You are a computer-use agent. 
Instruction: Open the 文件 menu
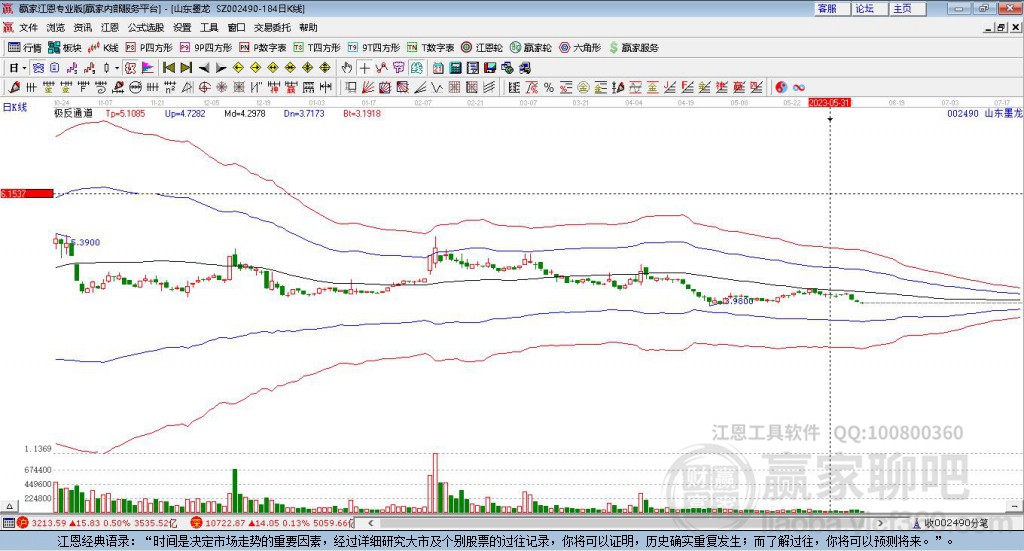coord(28,27)
